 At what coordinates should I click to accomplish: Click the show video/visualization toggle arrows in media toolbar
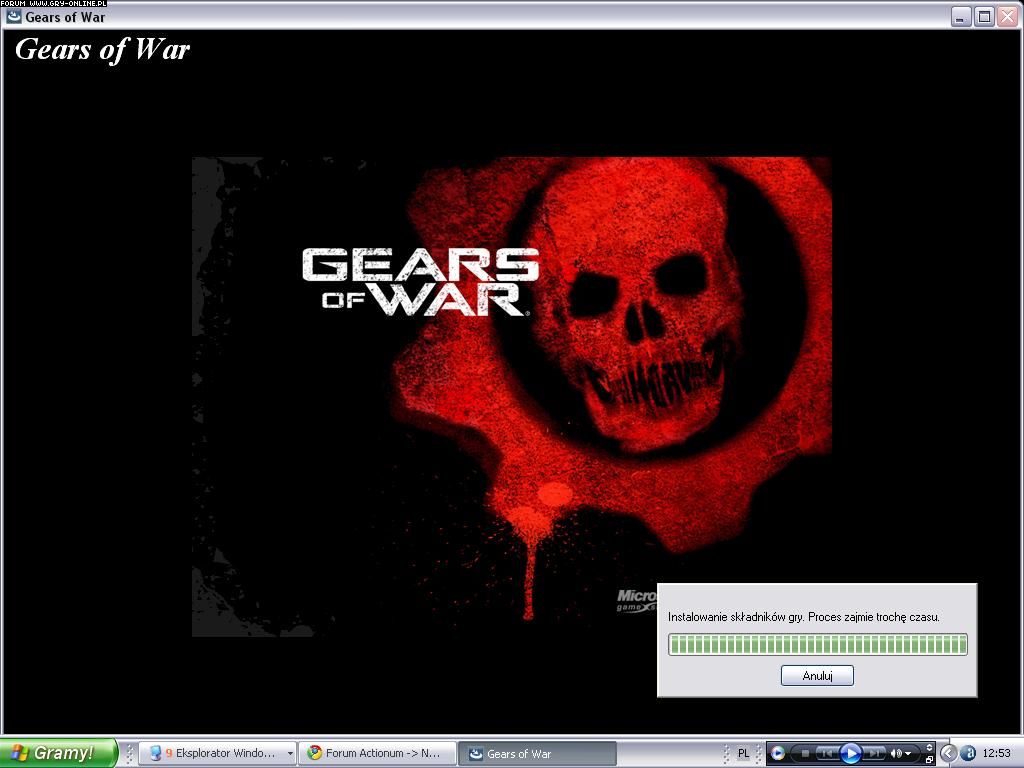pyautogui.click(x=929, y=746)
